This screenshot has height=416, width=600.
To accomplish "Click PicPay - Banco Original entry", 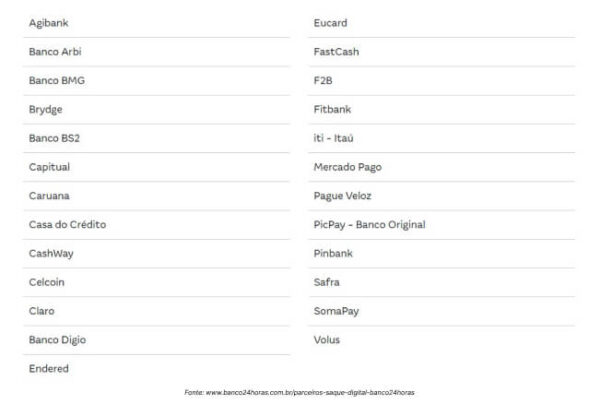I will pyautogui.click(x=370, y=225).
